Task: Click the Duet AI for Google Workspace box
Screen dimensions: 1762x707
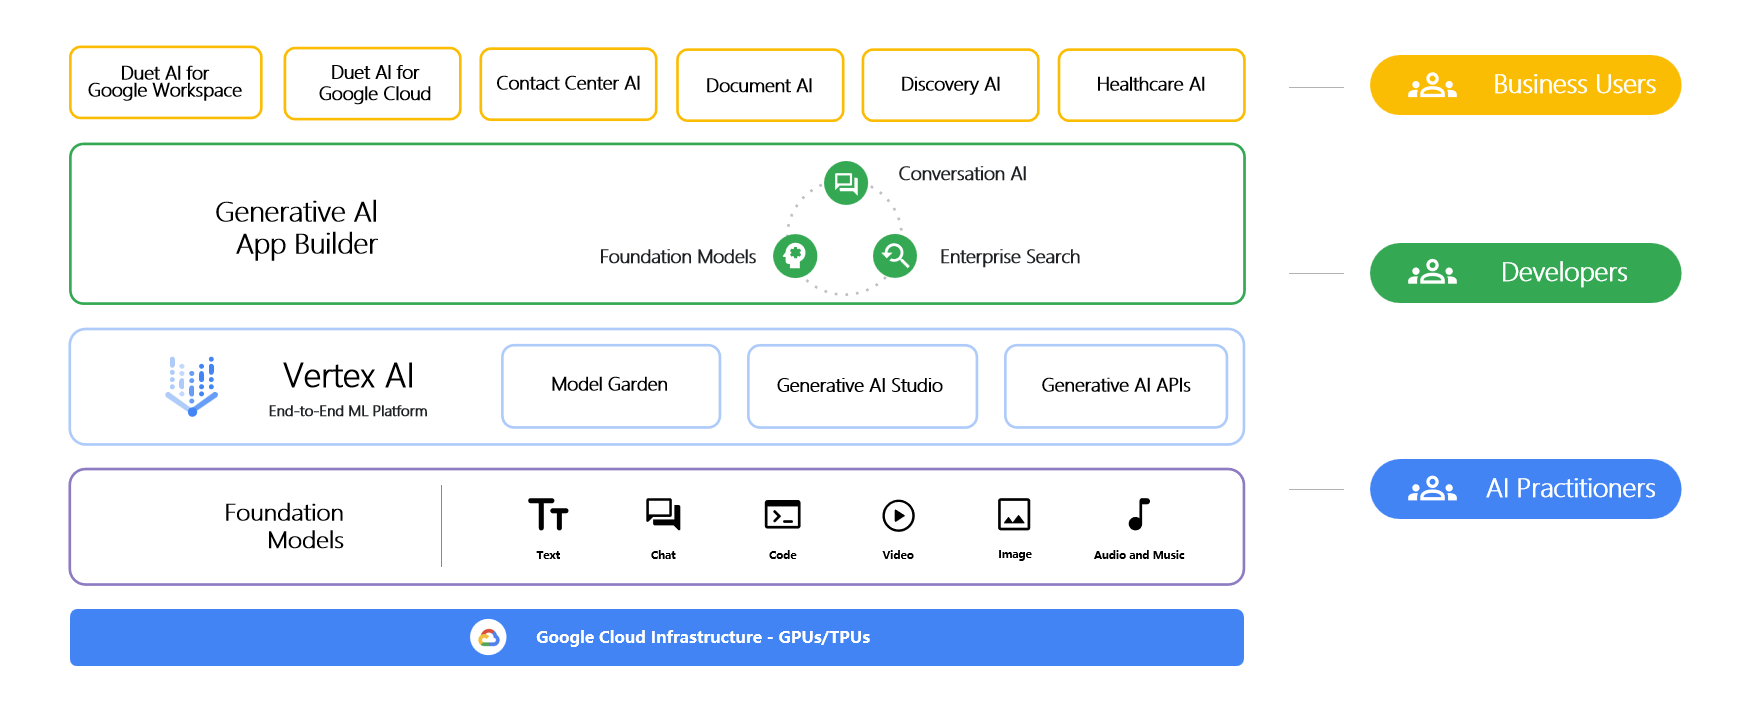Action: pos(166,82)
